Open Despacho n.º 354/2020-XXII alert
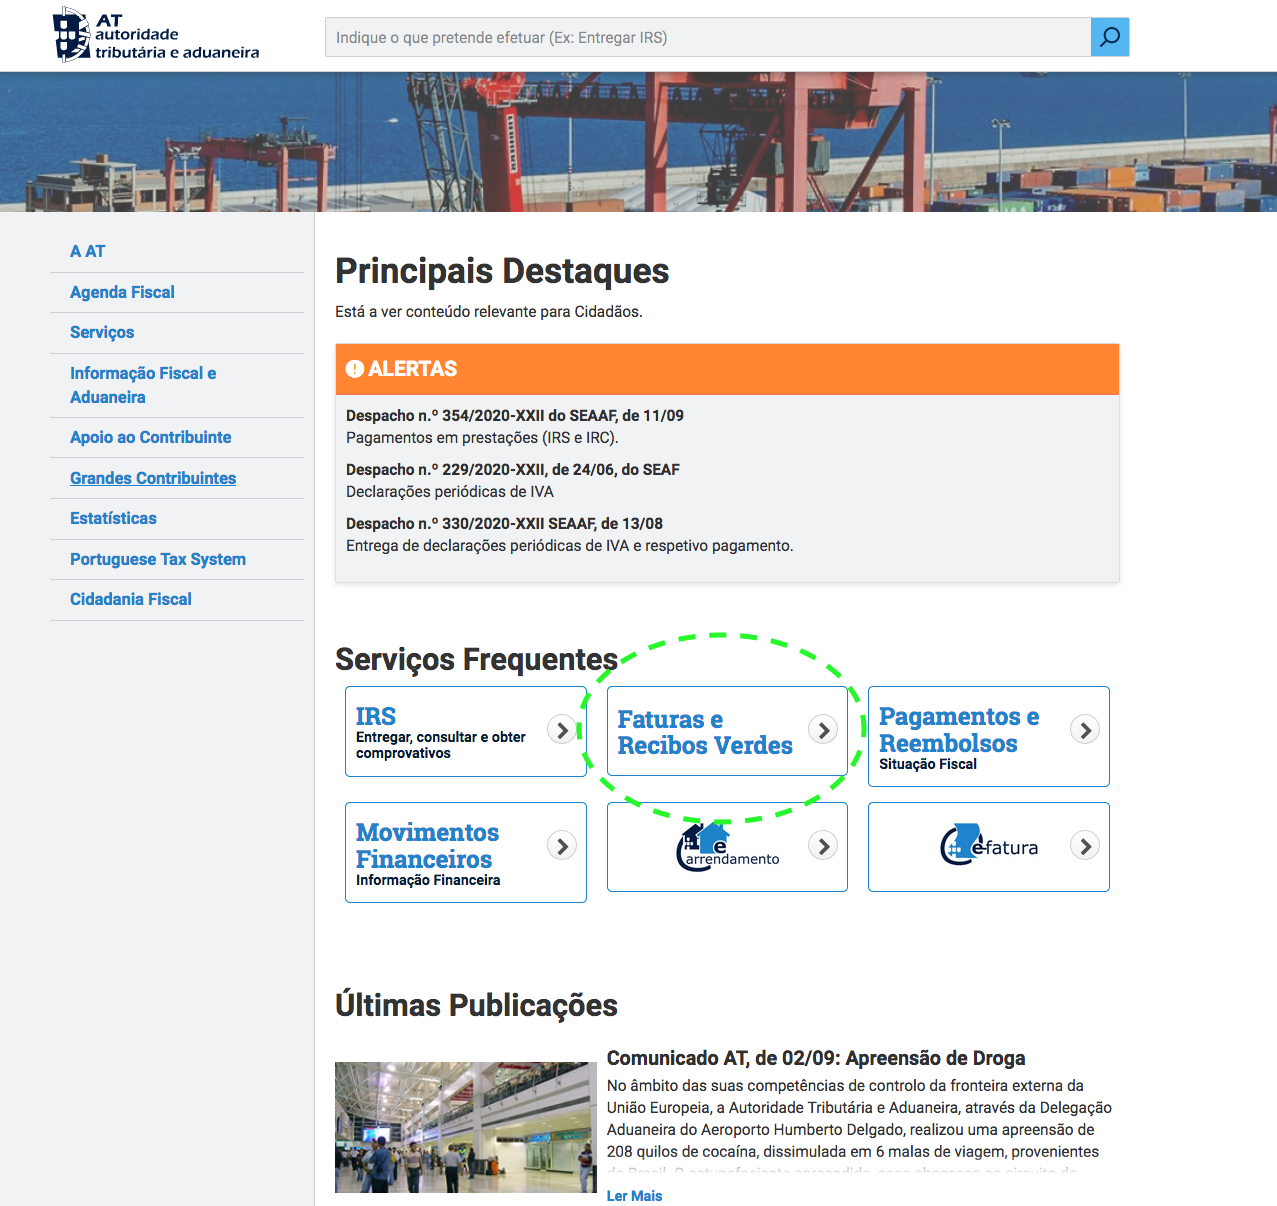The width and height of the screenshot is (1277, 1206). tap(515, 415)
